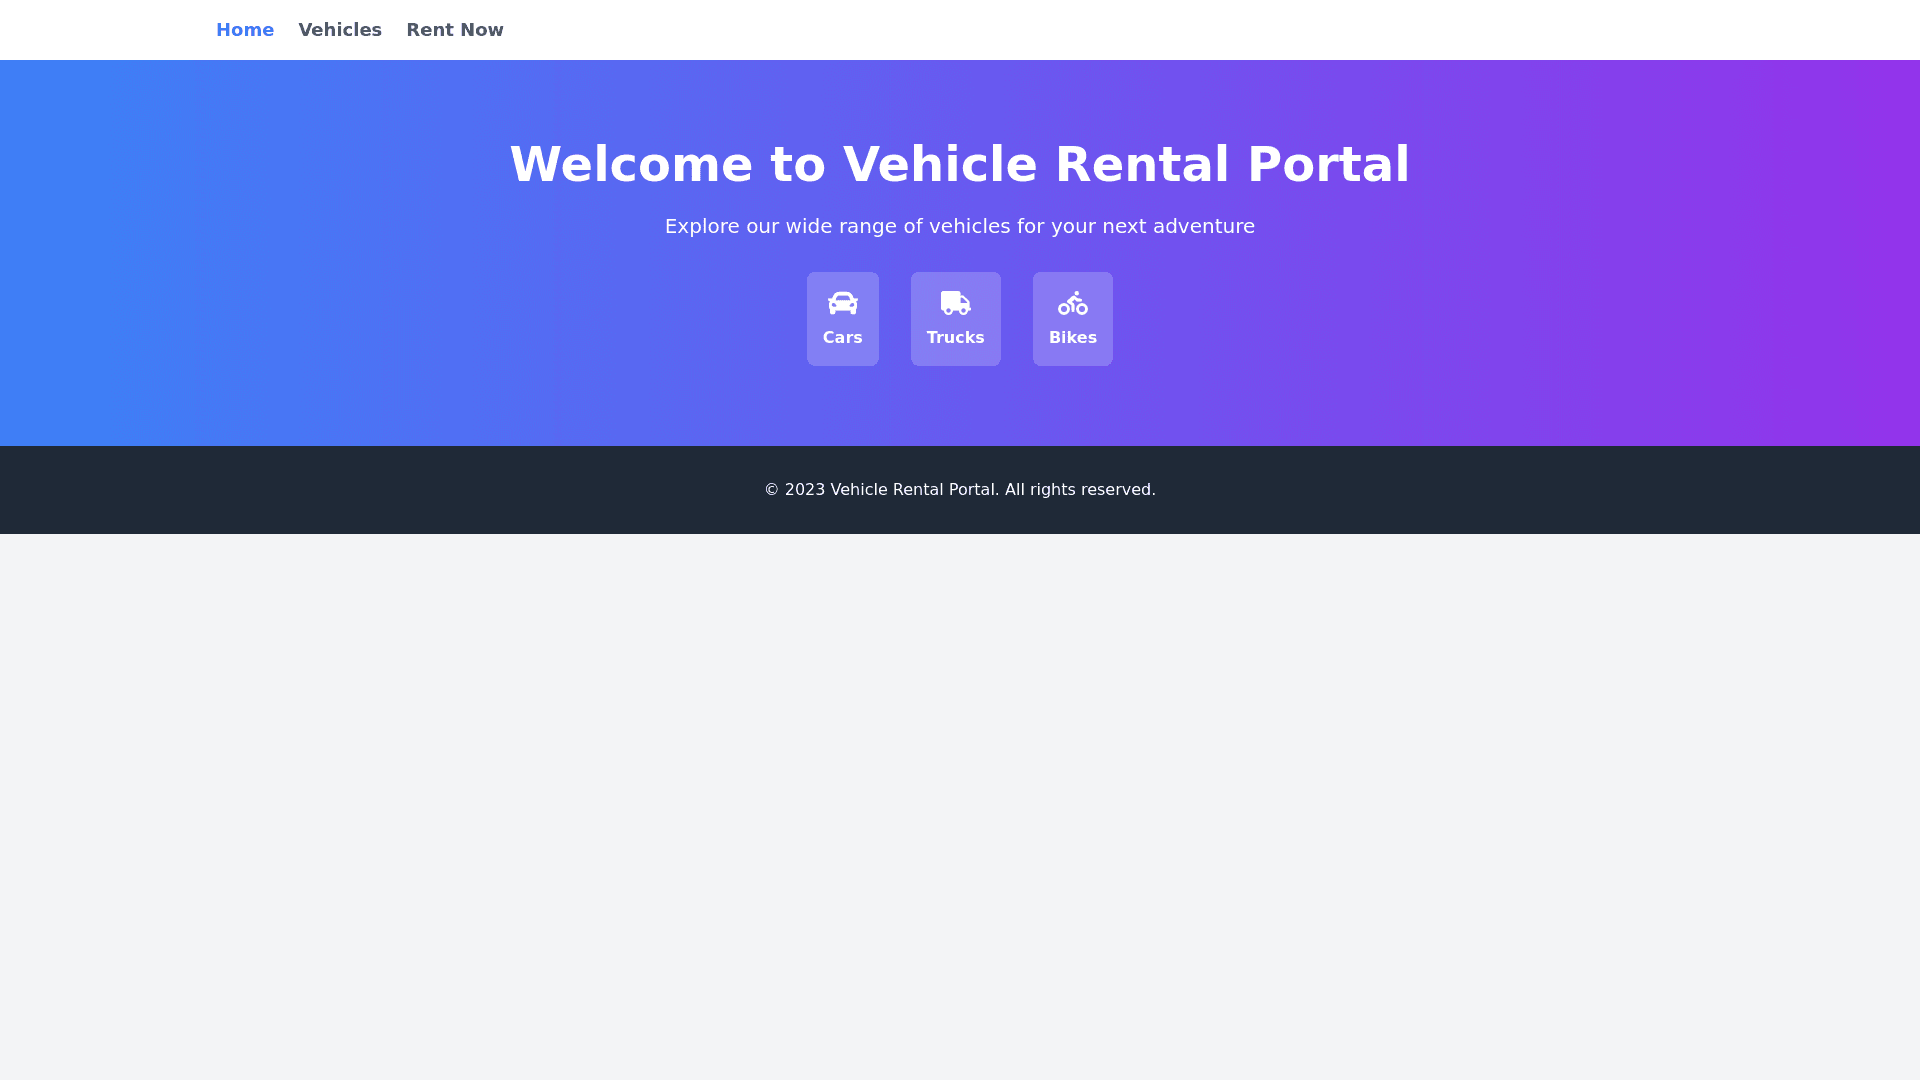Click the car icon above Cars
The image size is (1920, 1080).
(x=842, y=303)
